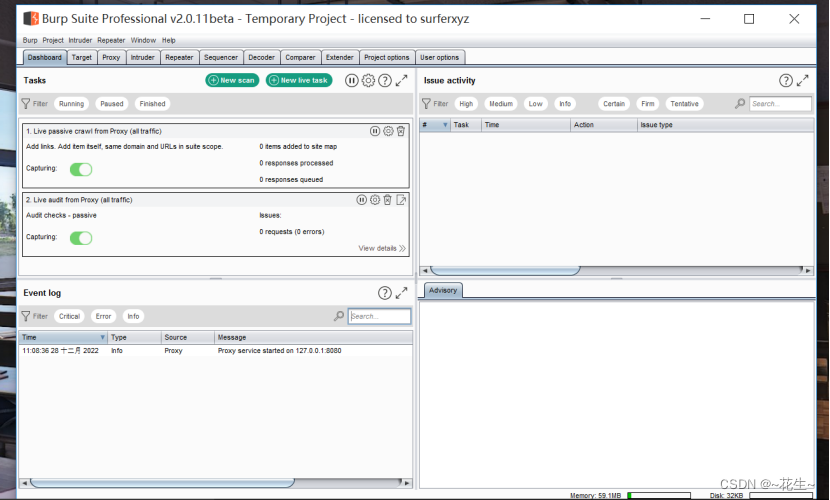The height and width of the screenshot is (500, 830).
Task: Open settings for Live passive crawl task
Action: (x=388, y=131)
